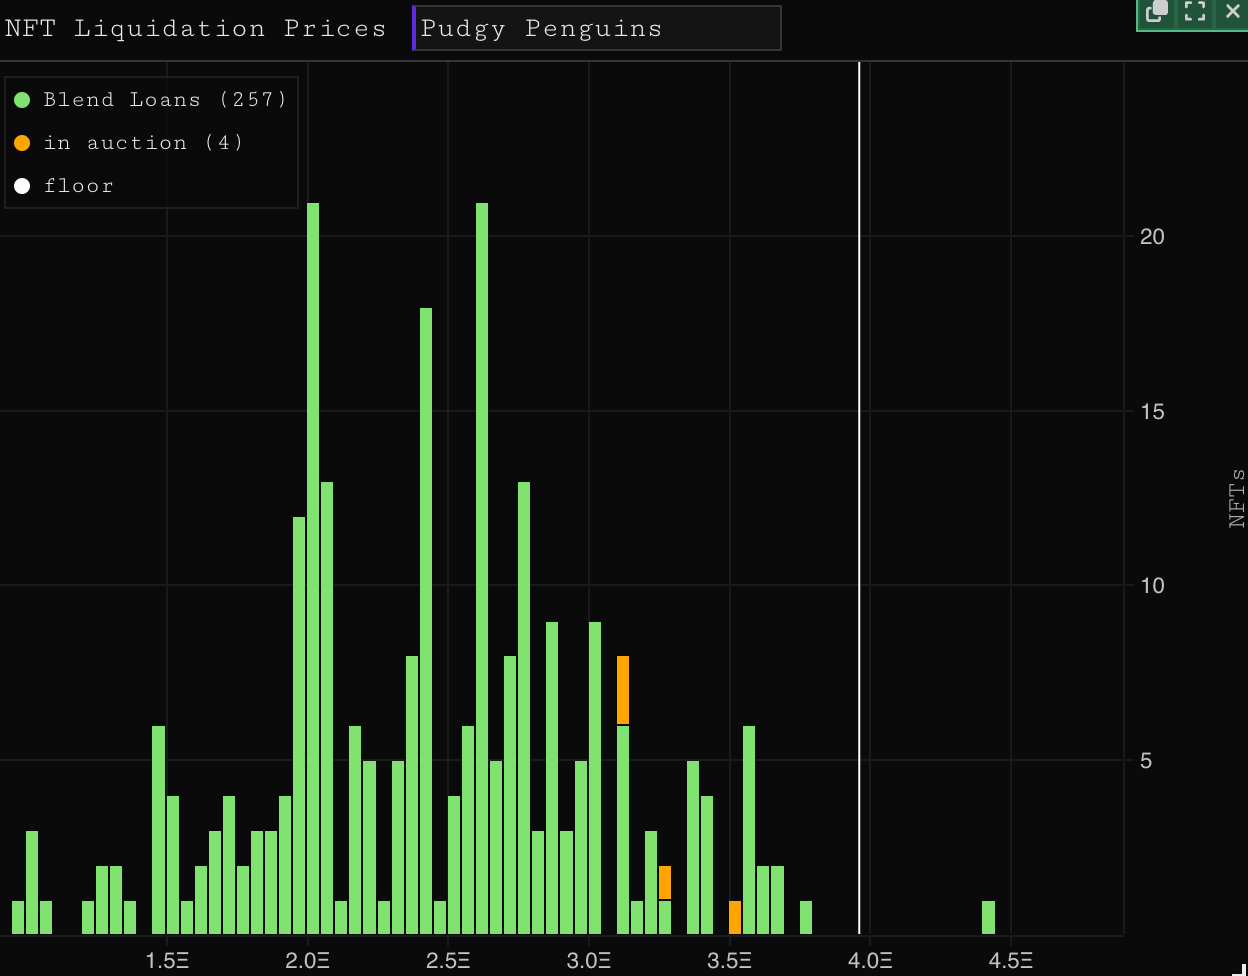This screenshot has height=976, width=1248.
Task: Expand the chart to fullscreen
Action: (x=1195, y=11)
